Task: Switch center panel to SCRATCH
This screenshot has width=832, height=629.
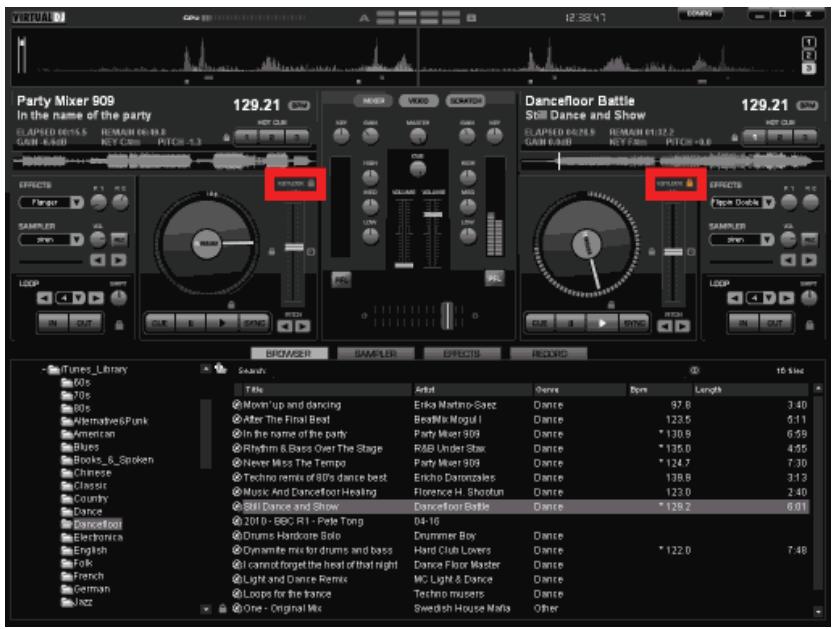Action: coord(465,100)
